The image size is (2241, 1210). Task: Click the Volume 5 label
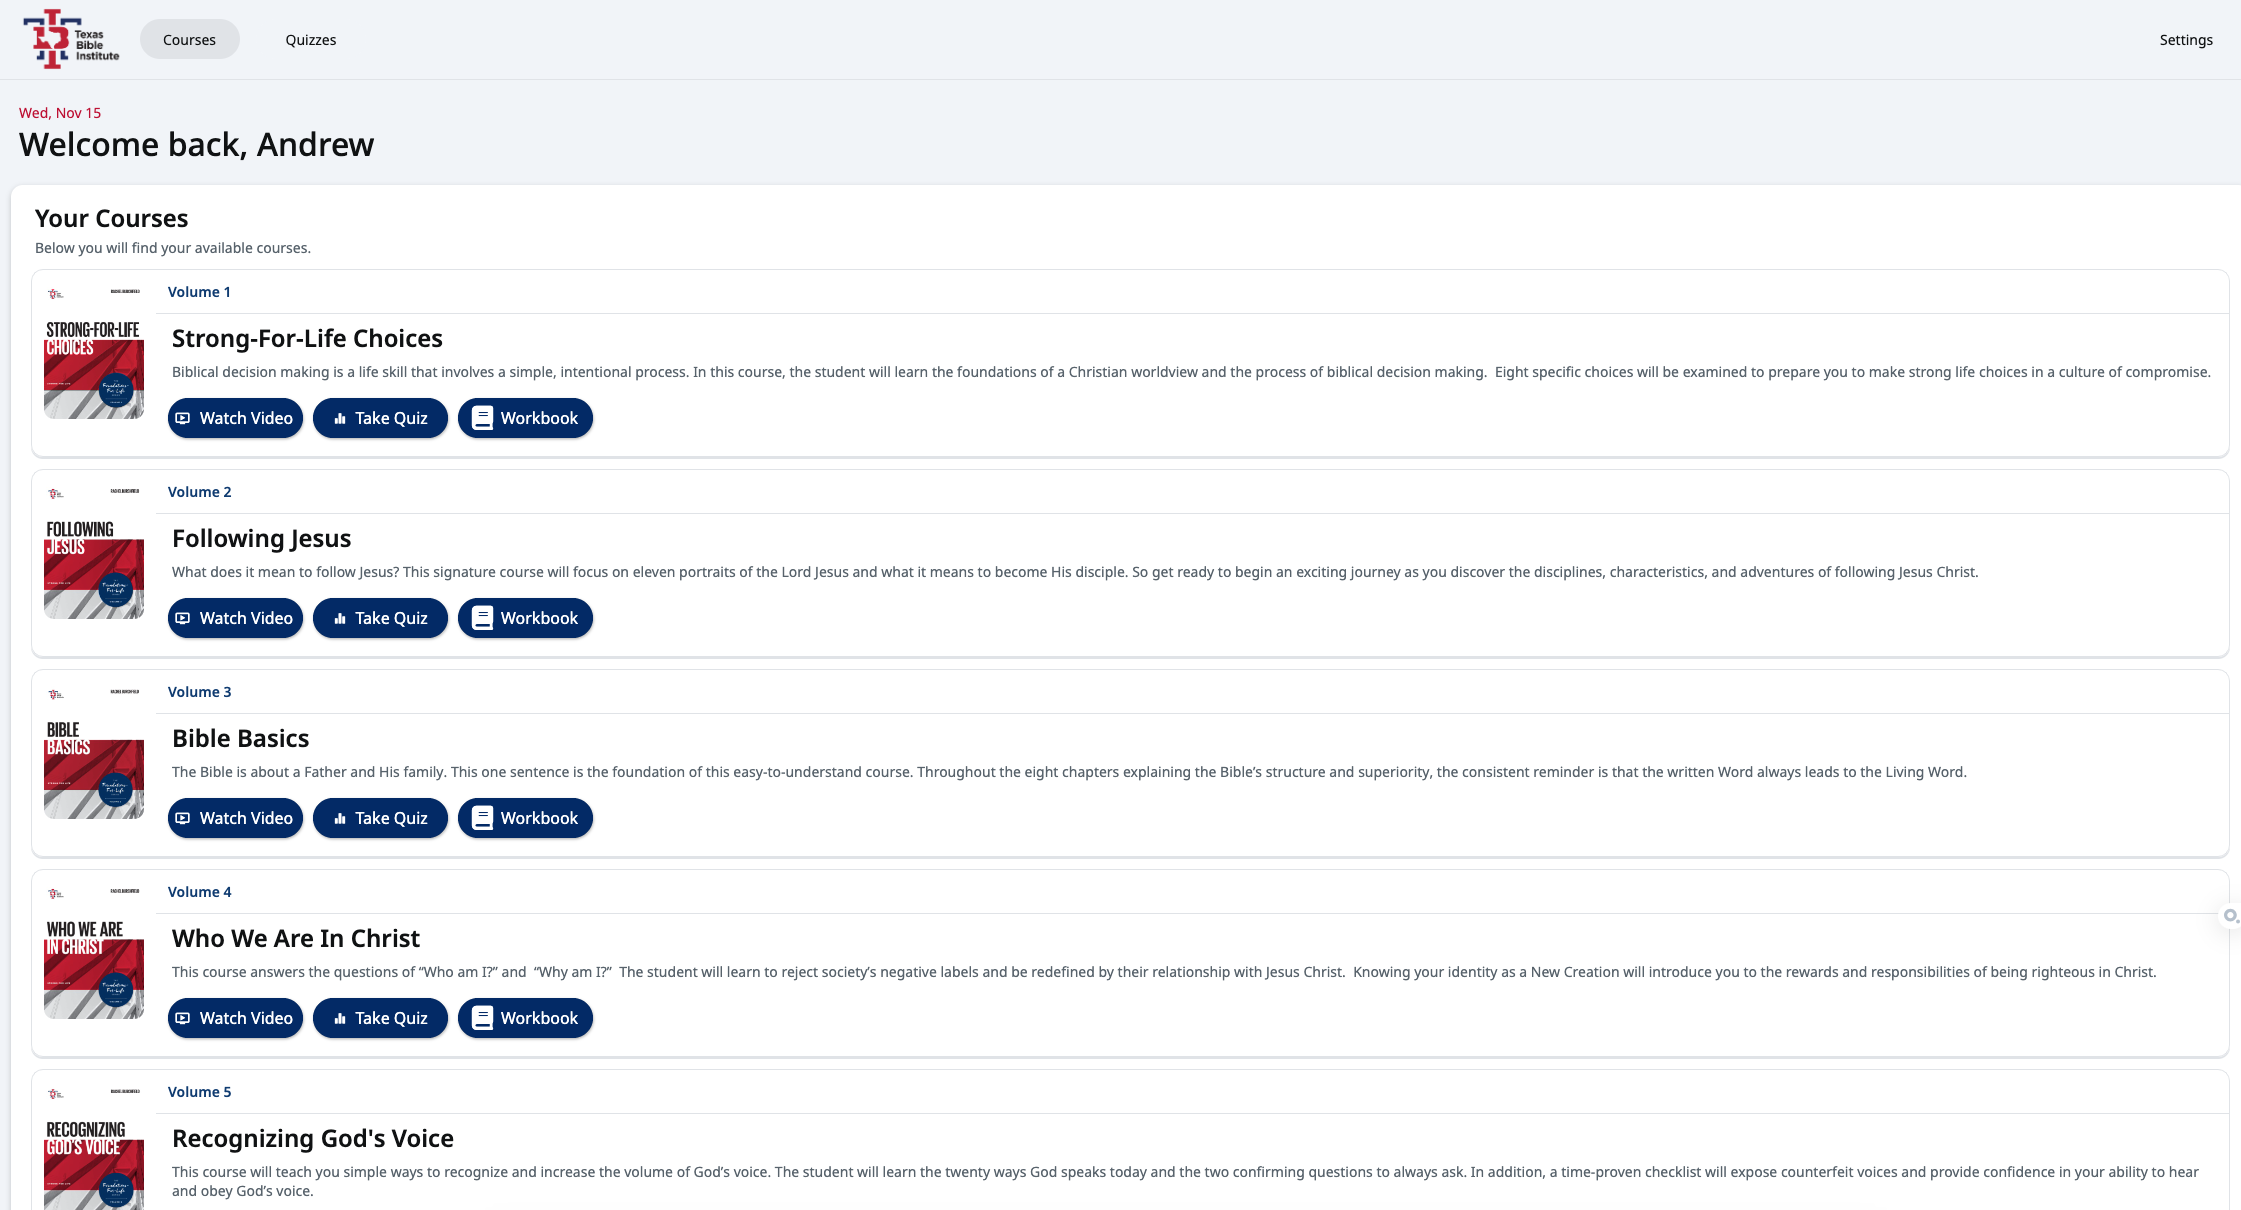pos(199,1092)
